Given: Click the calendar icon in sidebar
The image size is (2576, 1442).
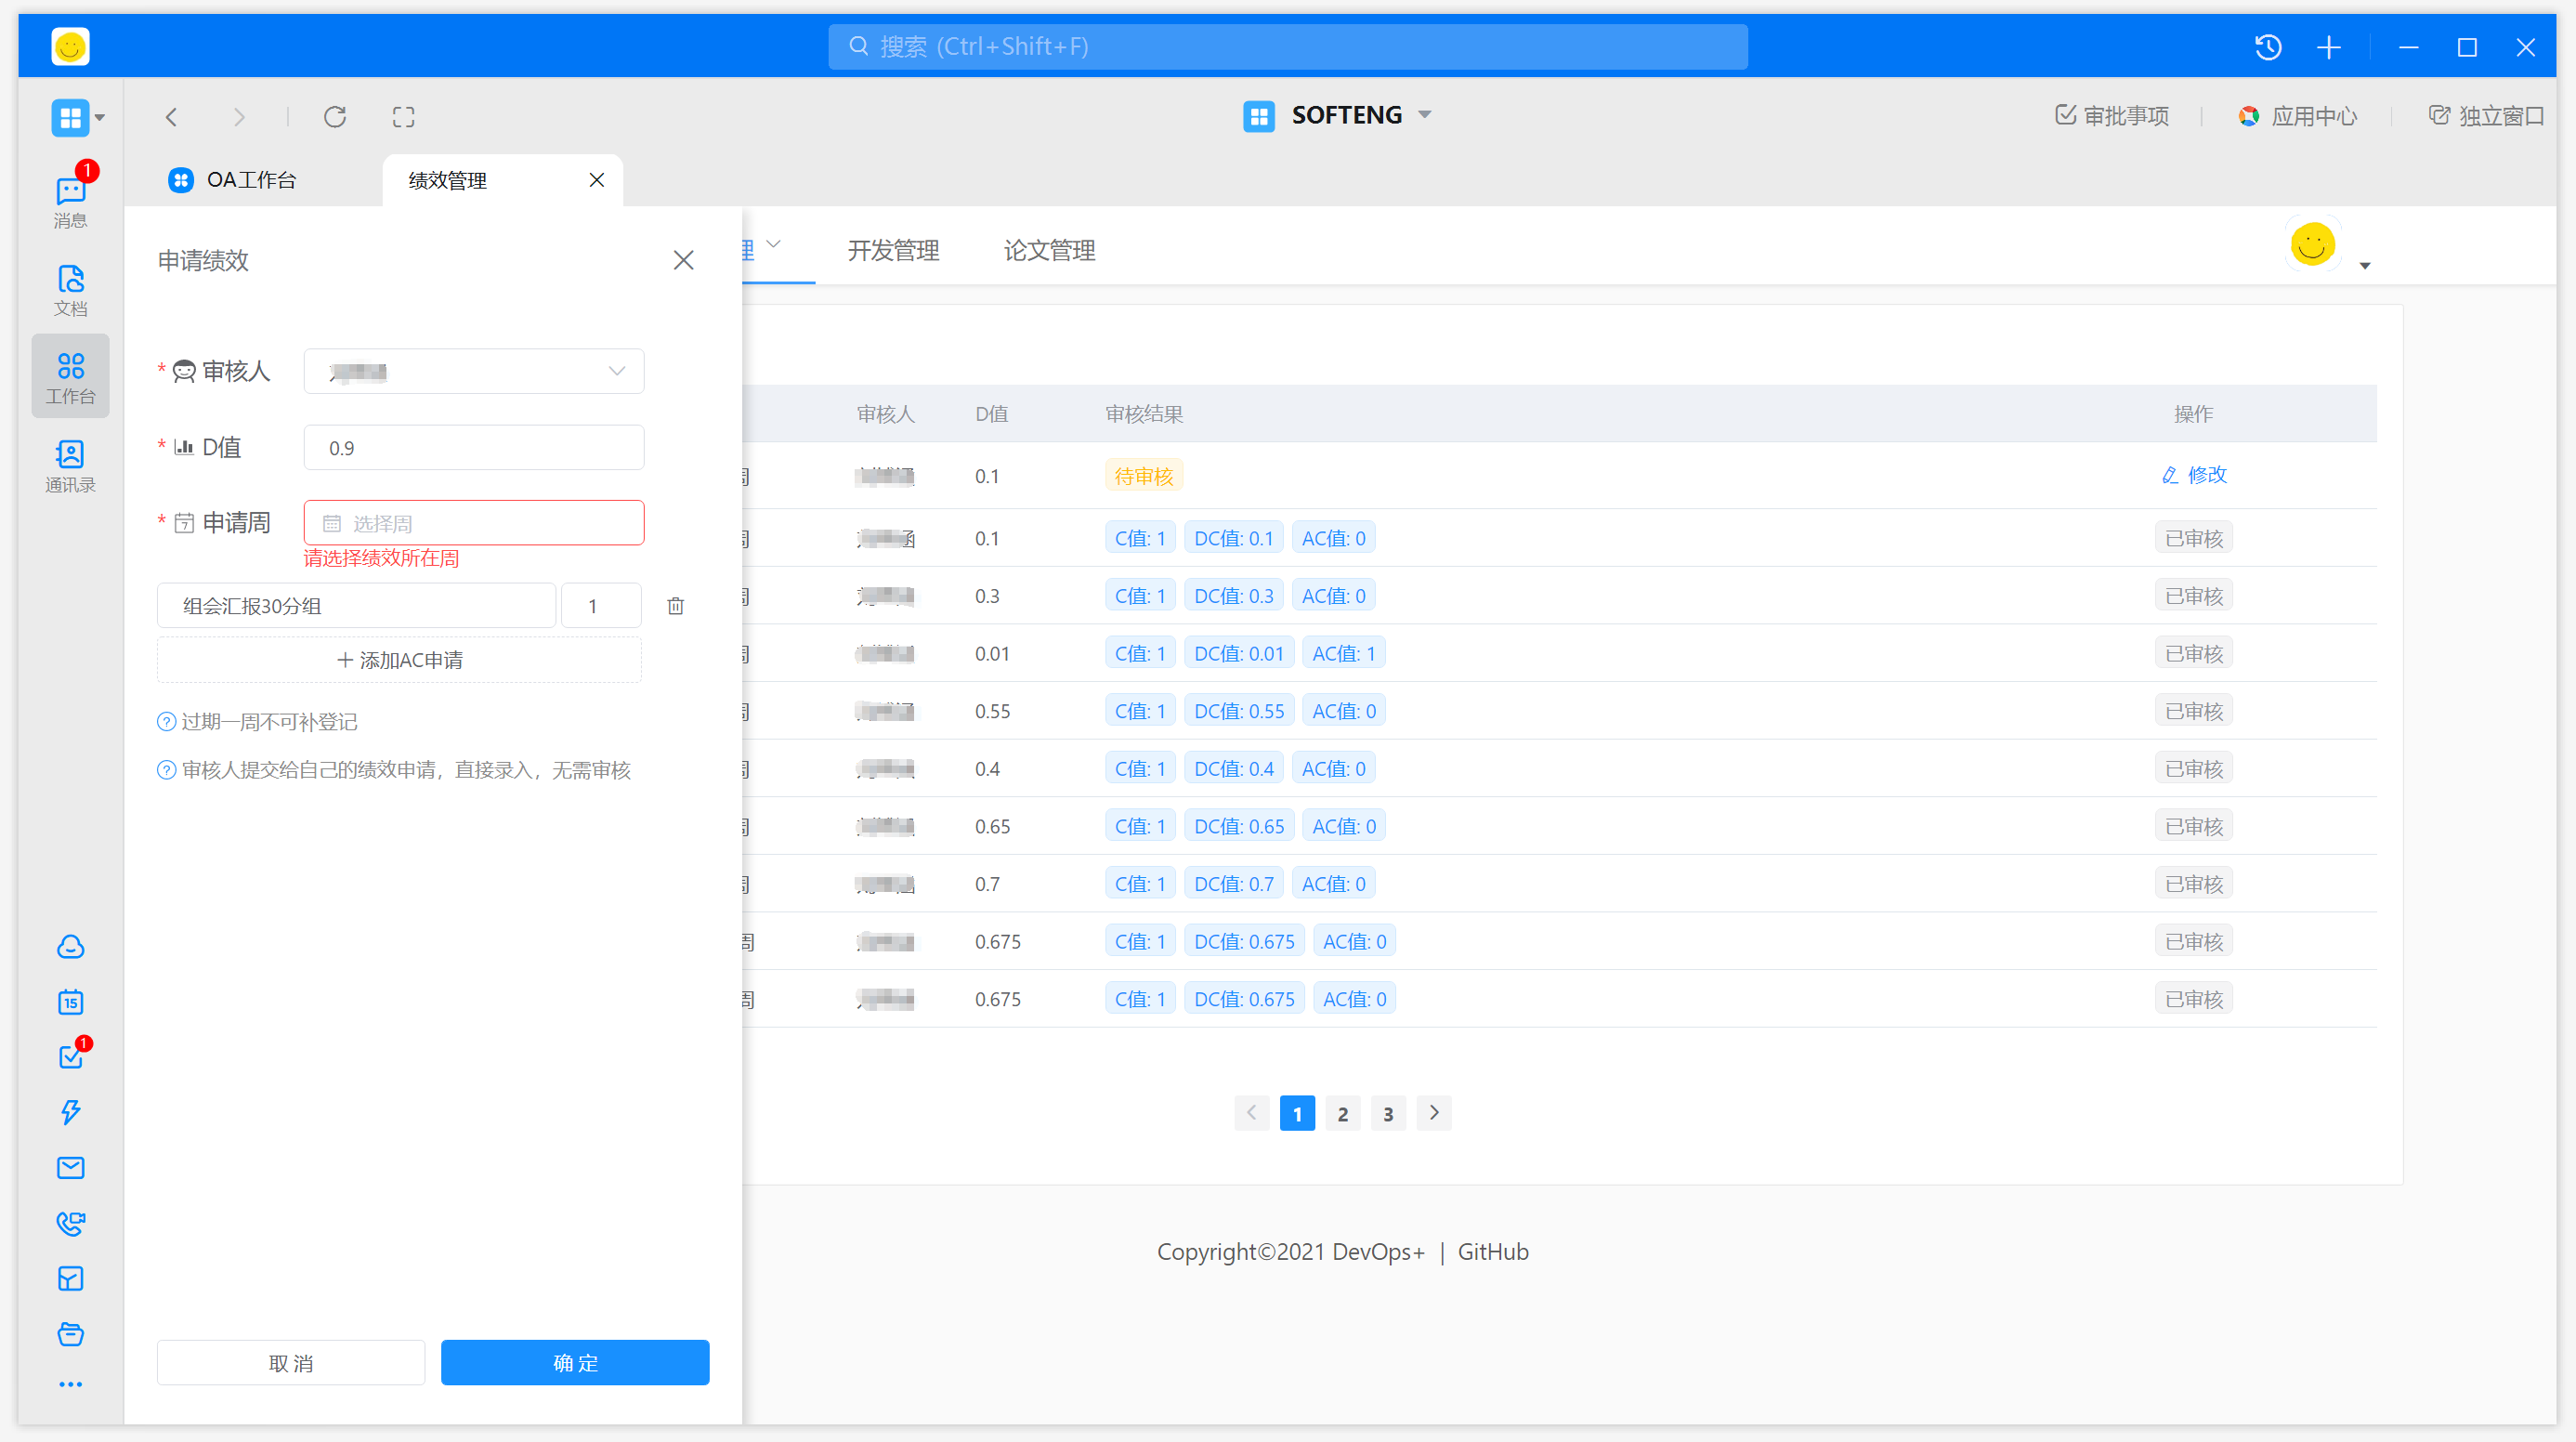Looking at the screenshot, I should tap(70, 1002).
